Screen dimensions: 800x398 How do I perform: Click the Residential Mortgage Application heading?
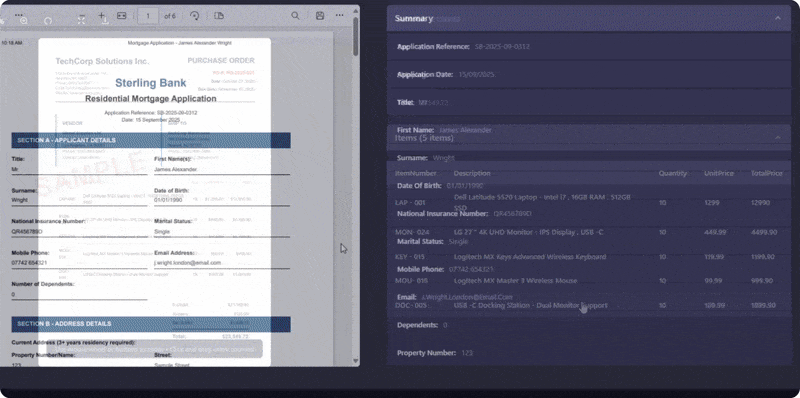pos(151,98)
